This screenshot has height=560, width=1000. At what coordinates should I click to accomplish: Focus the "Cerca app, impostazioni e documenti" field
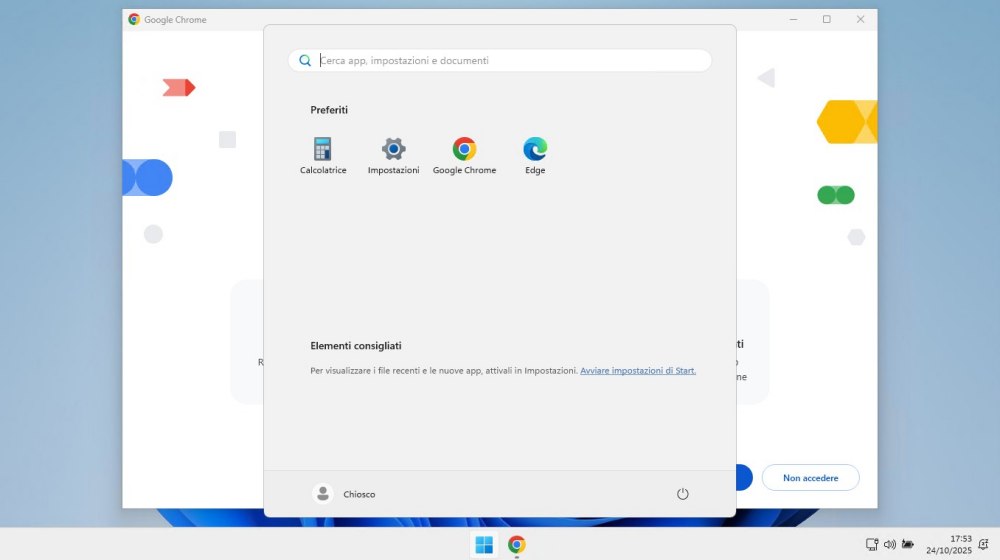point(510,61)
